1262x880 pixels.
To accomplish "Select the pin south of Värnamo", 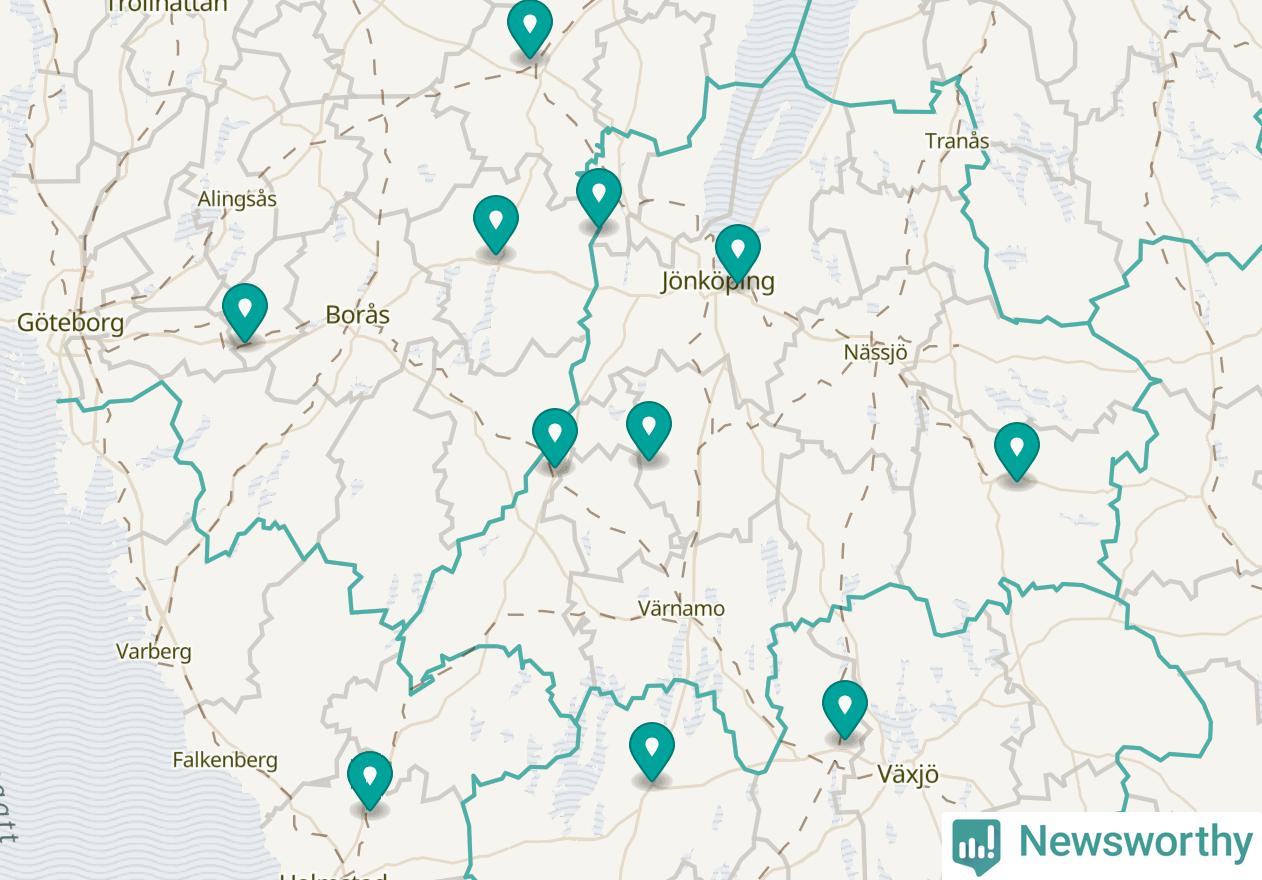I will click(652, 750).
